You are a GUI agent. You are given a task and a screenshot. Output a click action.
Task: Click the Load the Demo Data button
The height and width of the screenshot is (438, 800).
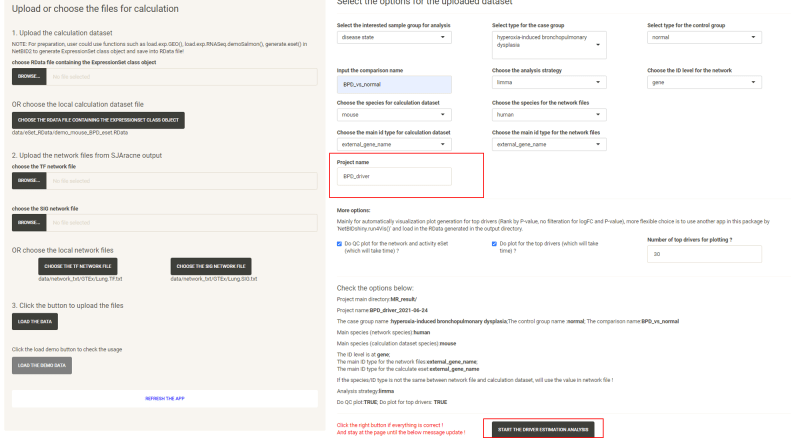click(42, 366)
